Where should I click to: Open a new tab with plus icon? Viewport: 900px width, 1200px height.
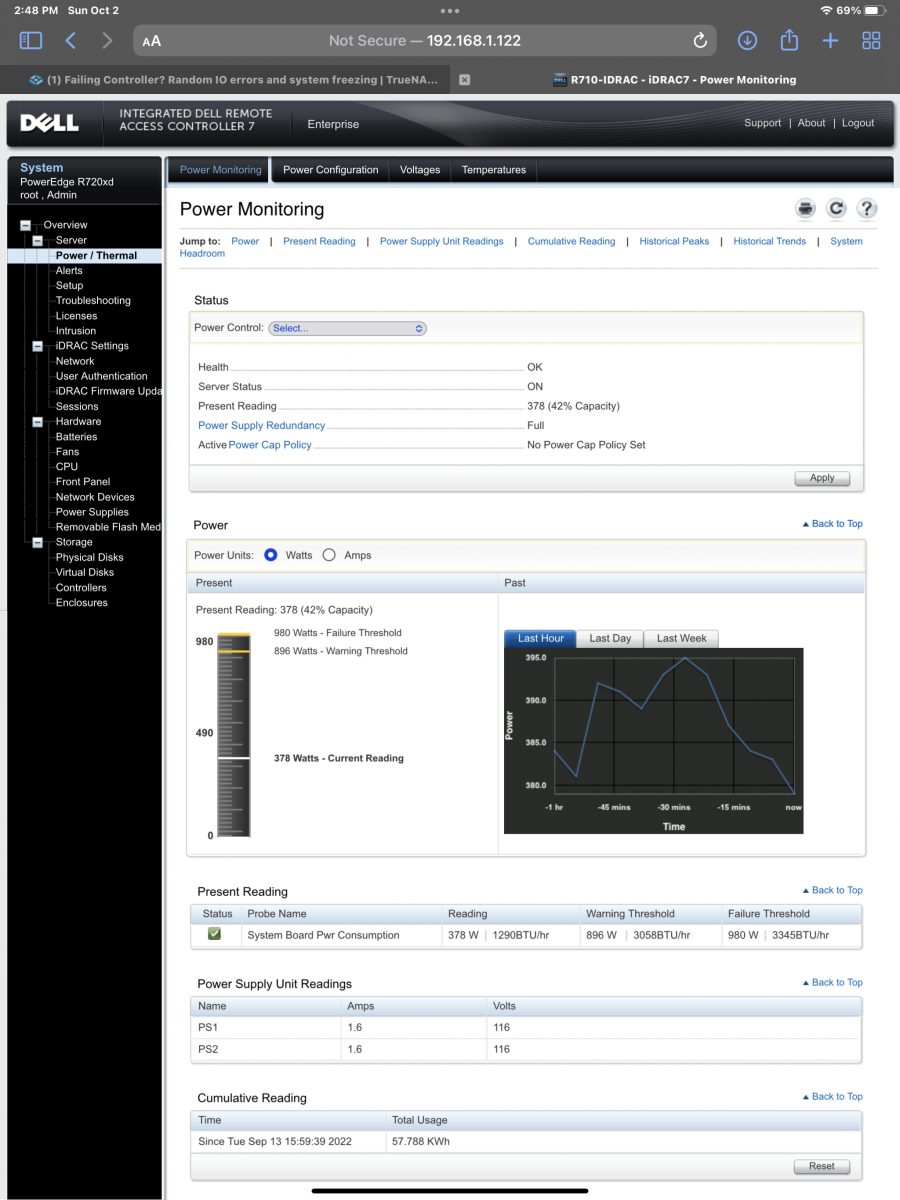pos(830,40)
